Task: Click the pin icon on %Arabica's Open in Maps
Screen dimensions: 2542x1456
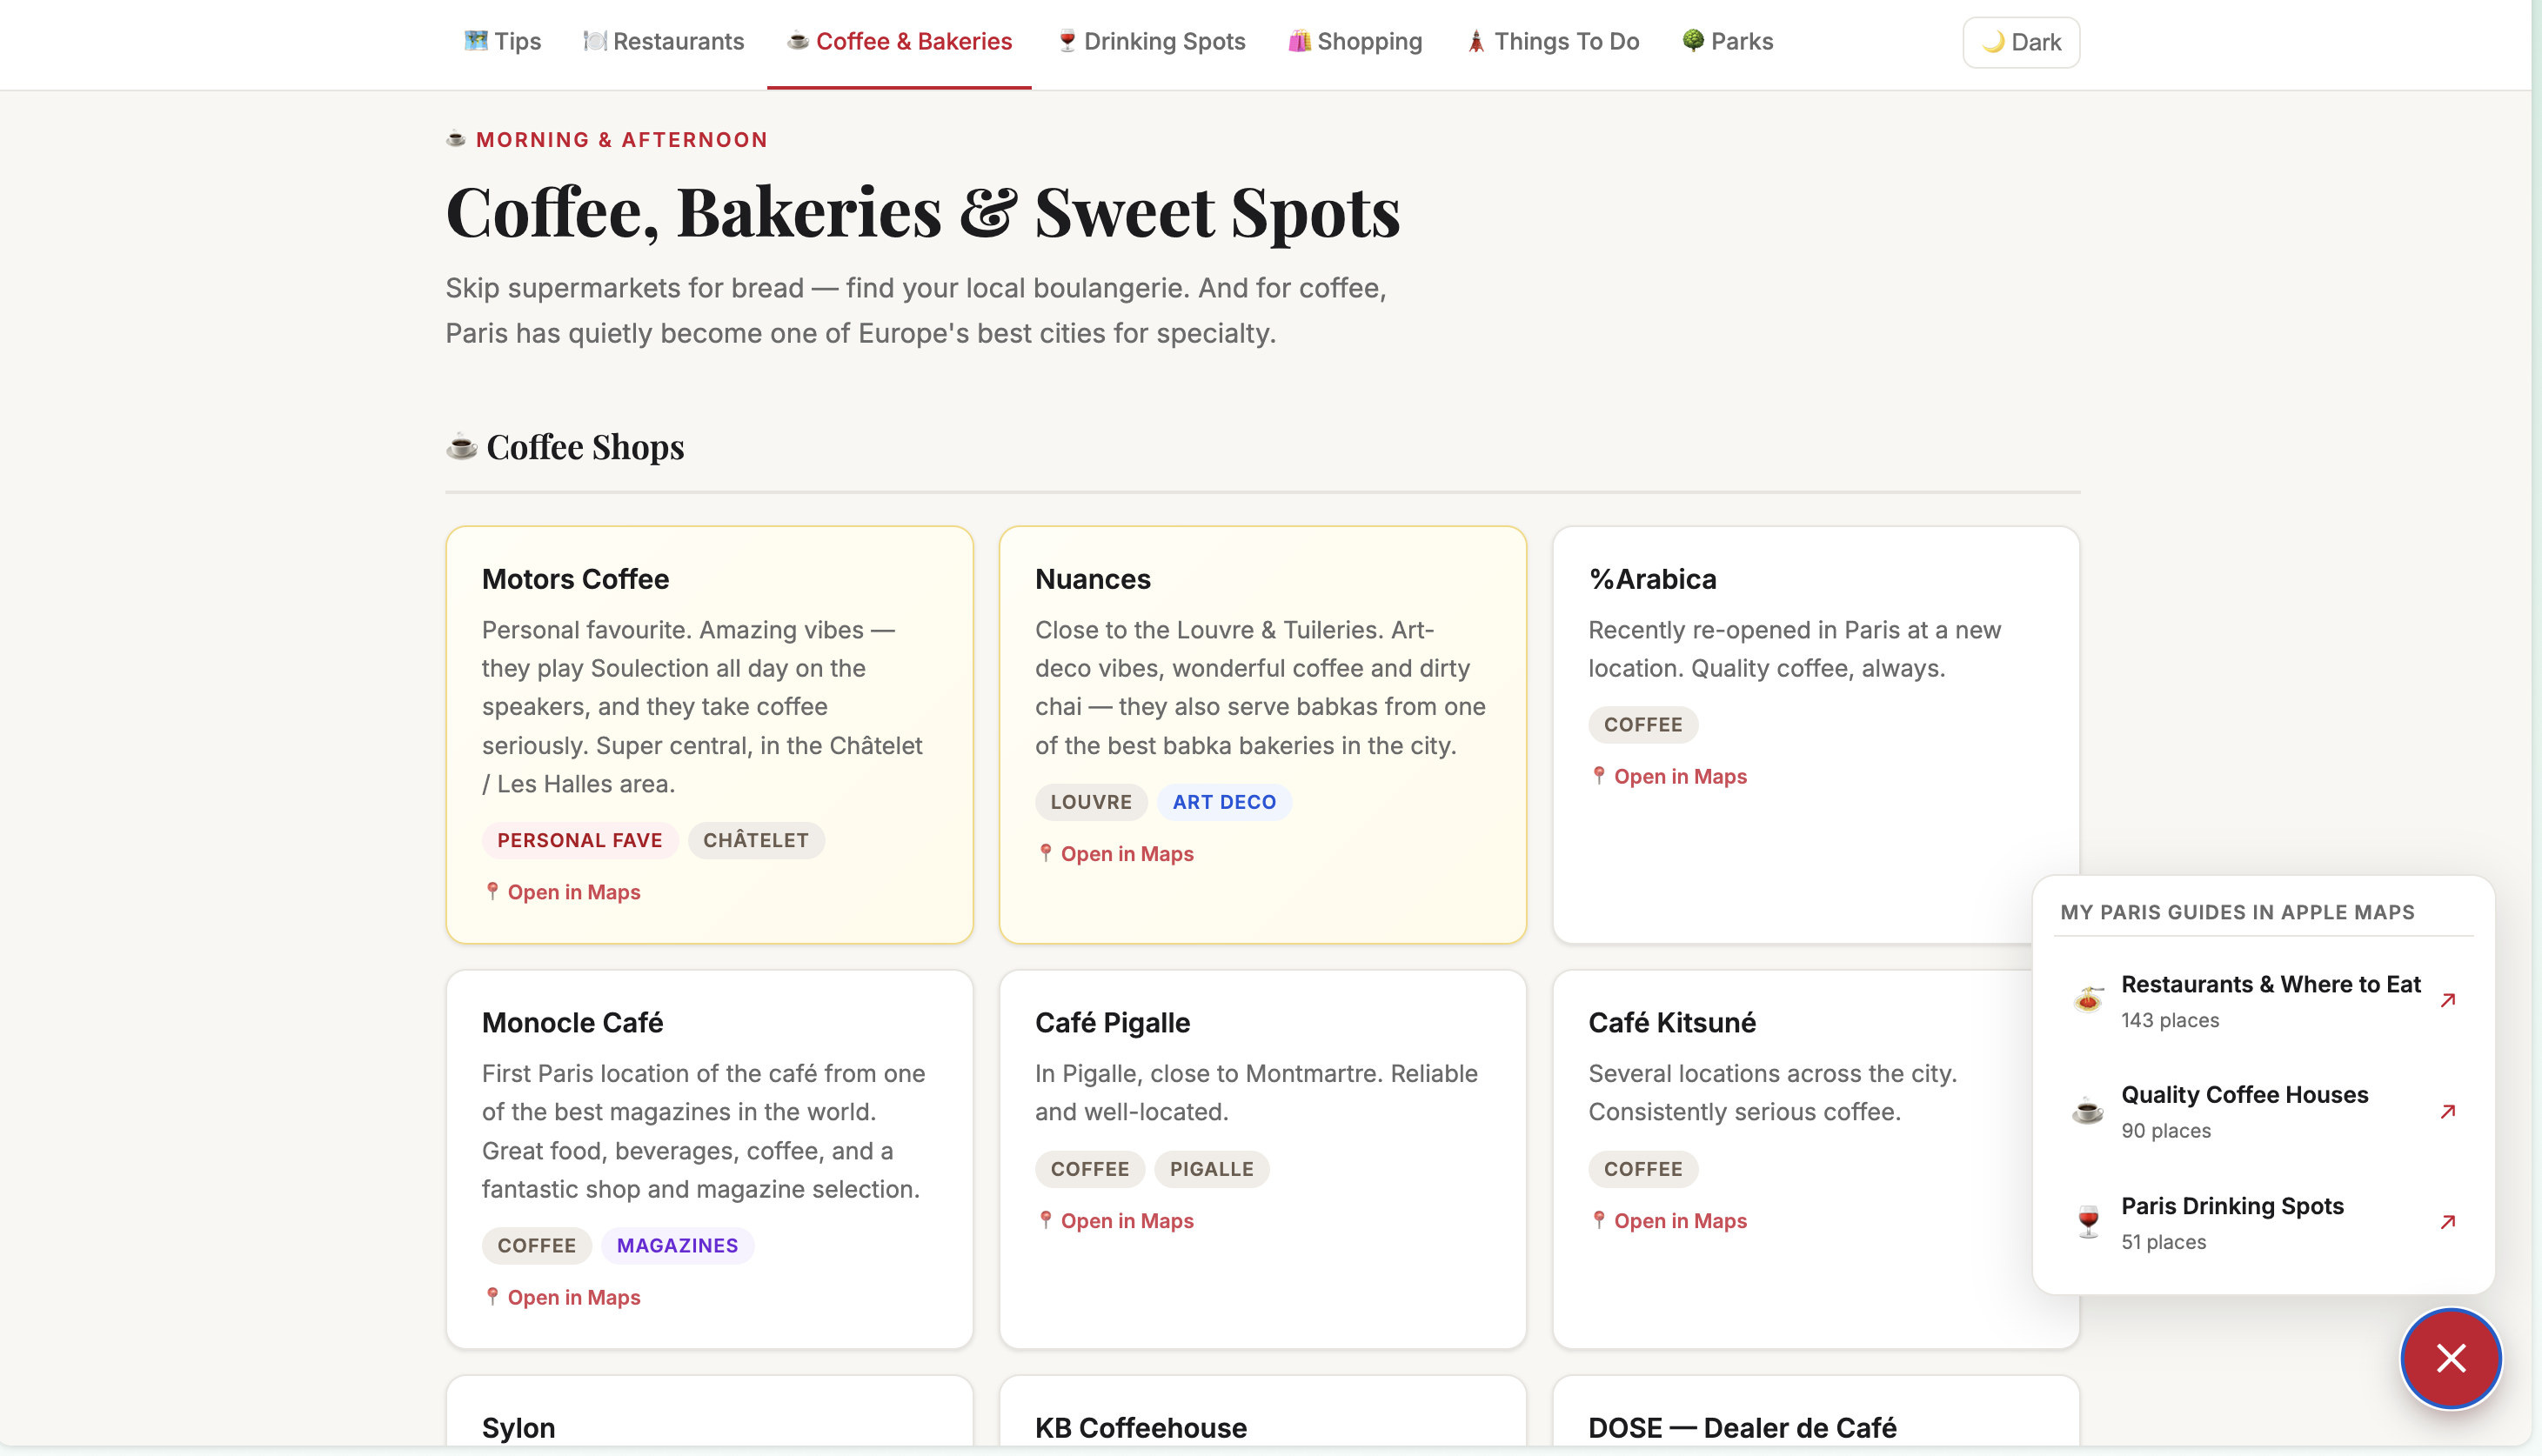Action: [1599, 776]
